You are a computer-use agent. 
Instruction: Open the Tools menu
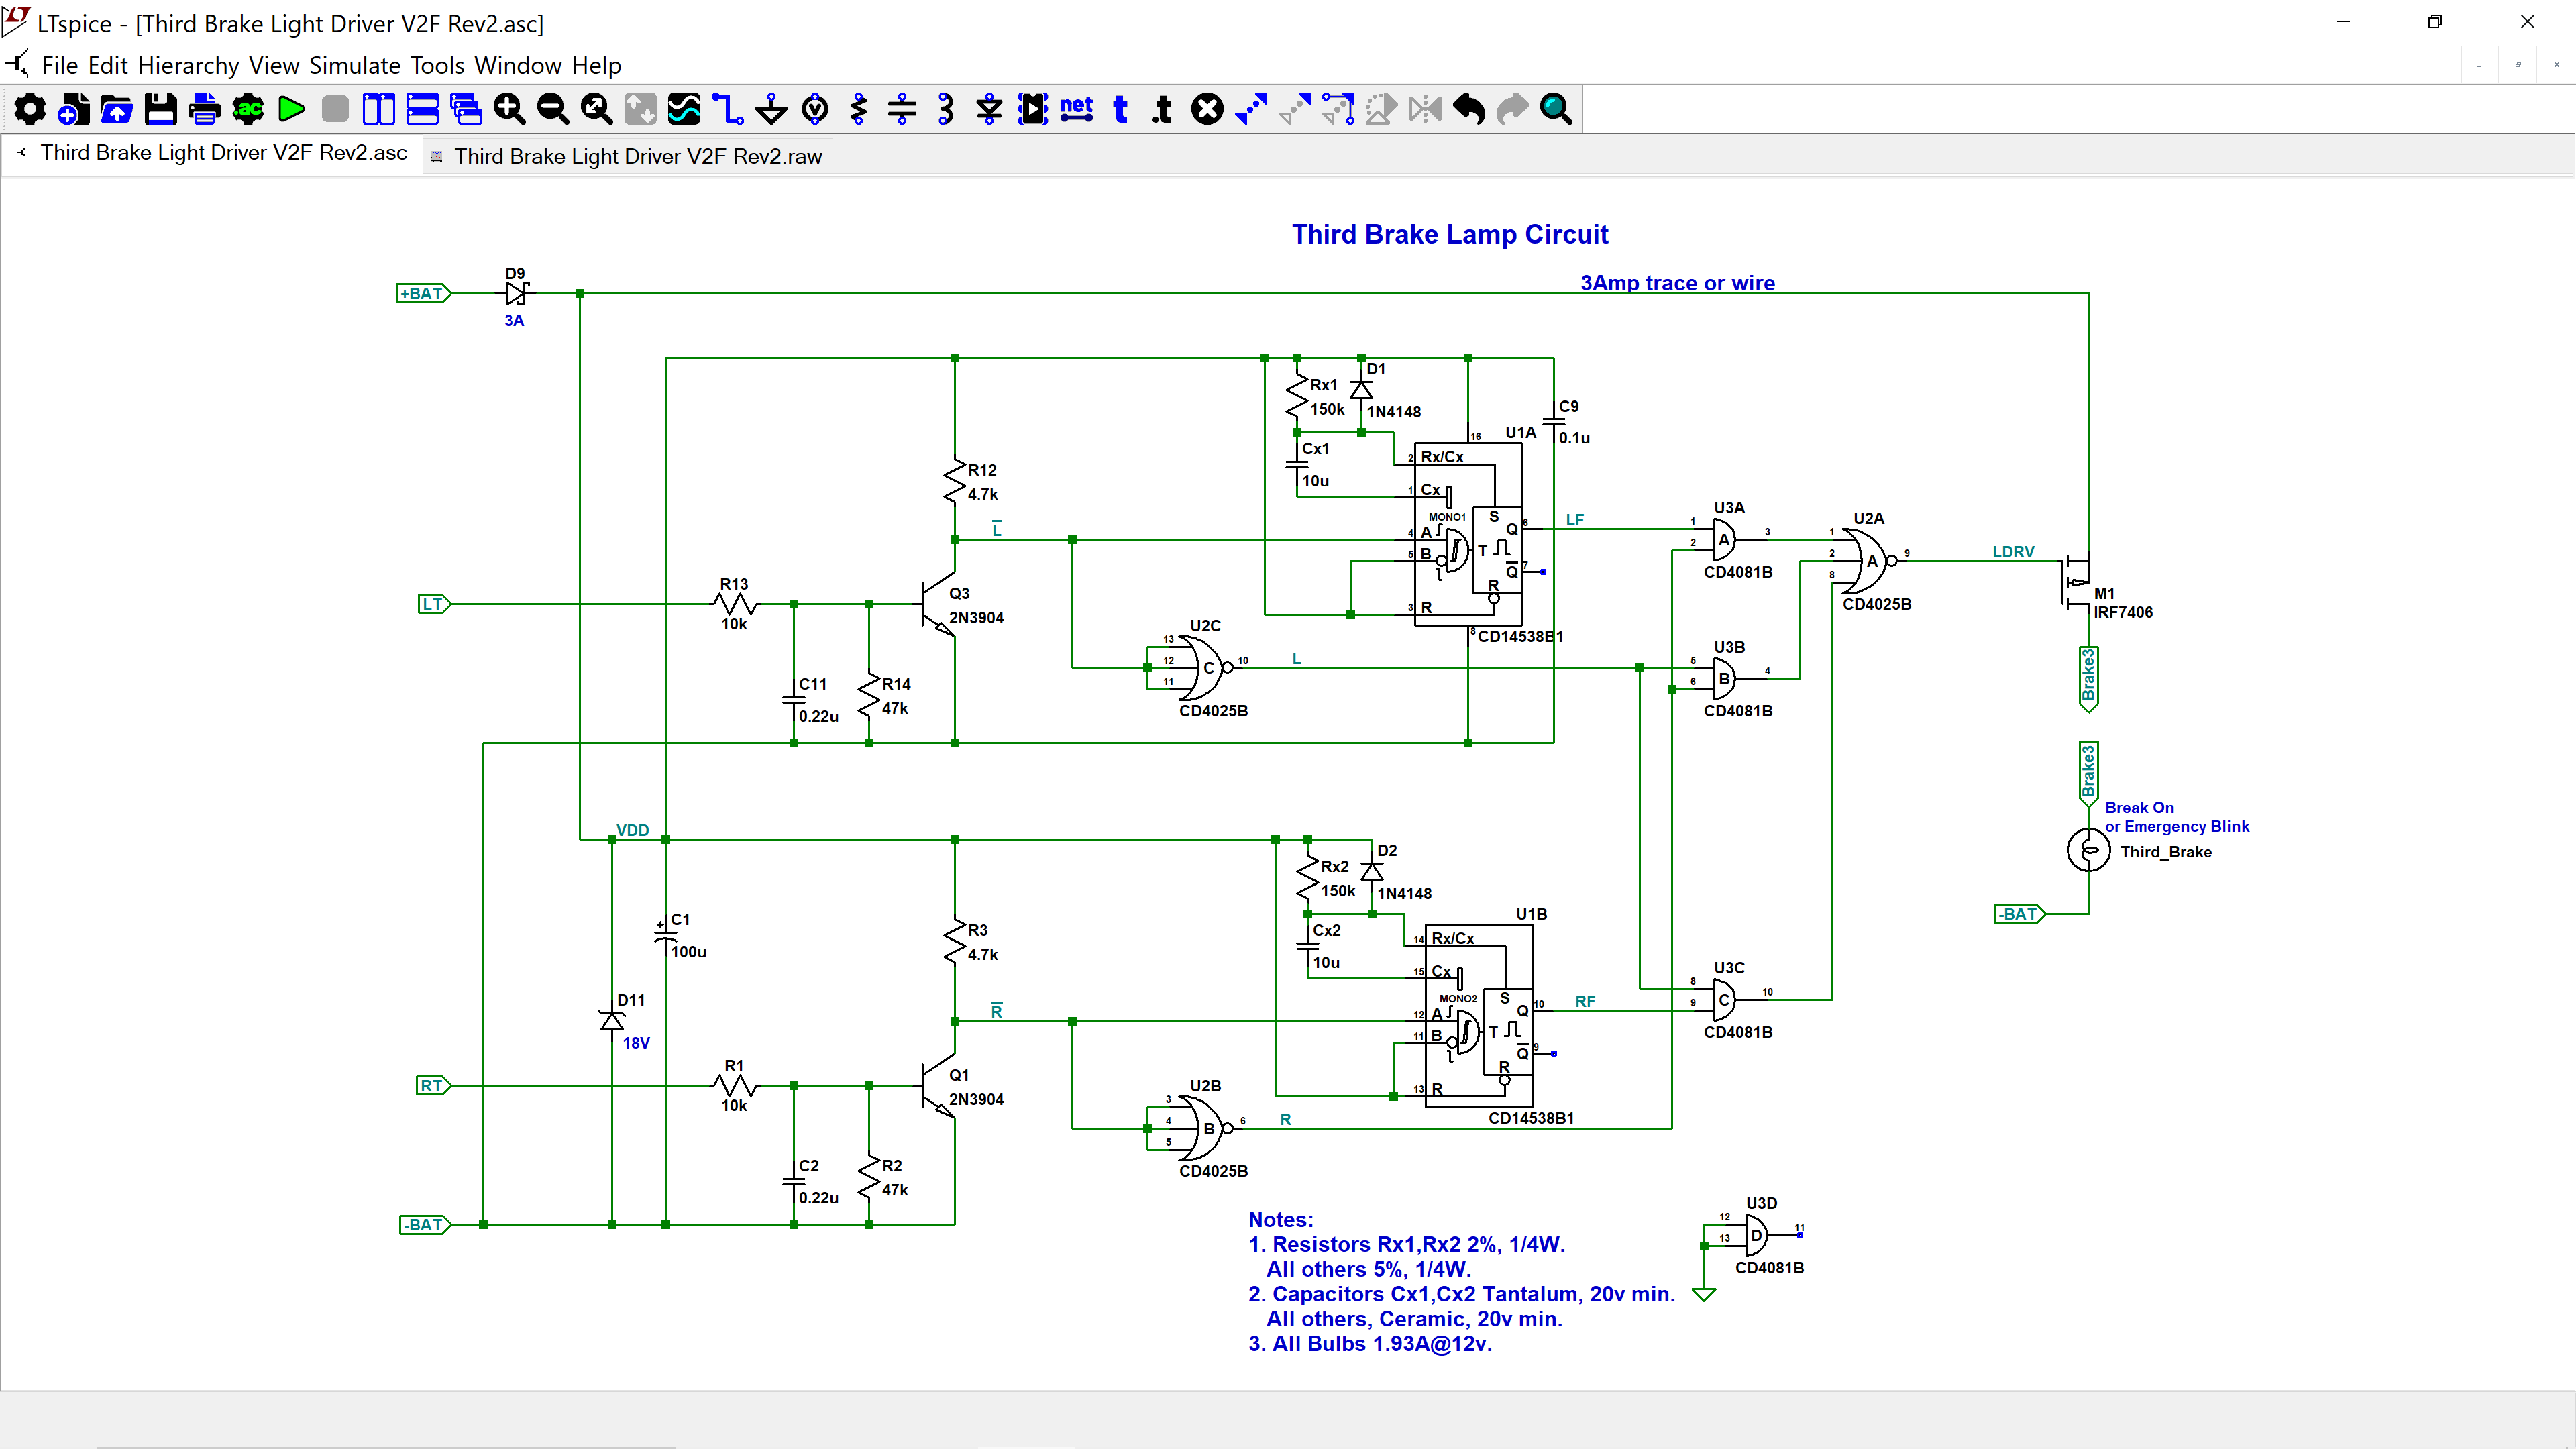click(438, 66)
